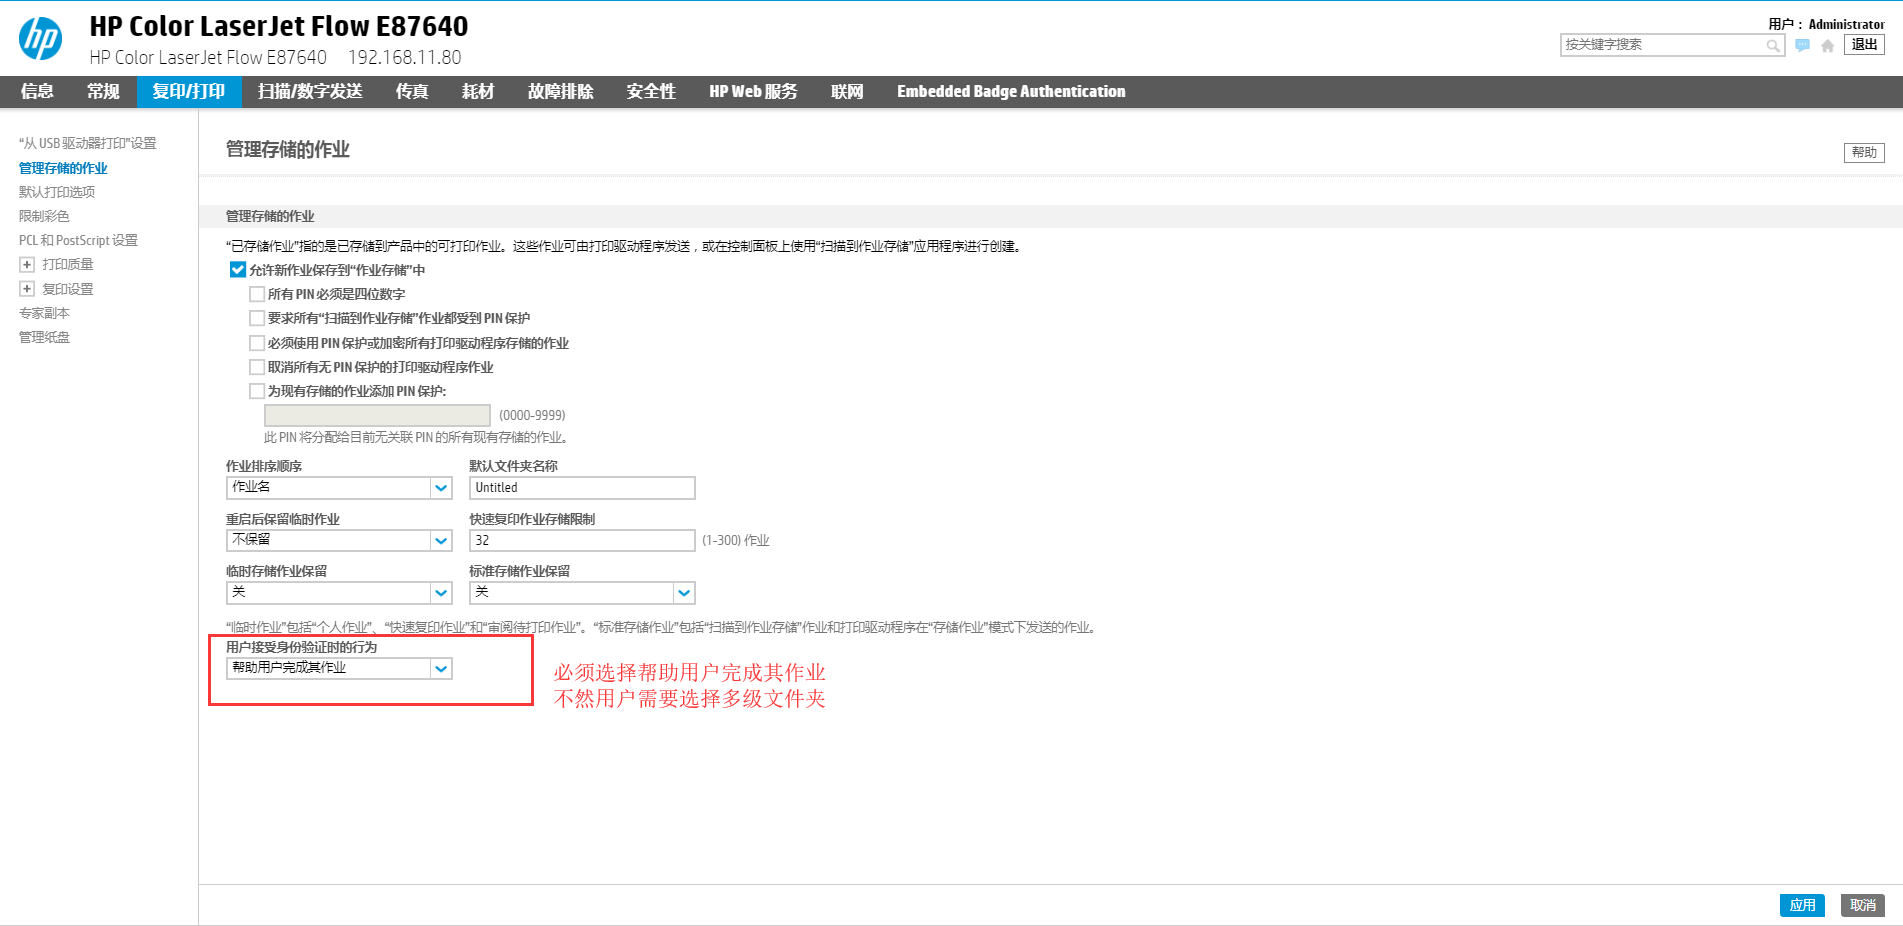Enable 所有 PIN 必须是四位数字 checkbox
The height and width of the screenshot is (926, 1903).
coord(257,294)
